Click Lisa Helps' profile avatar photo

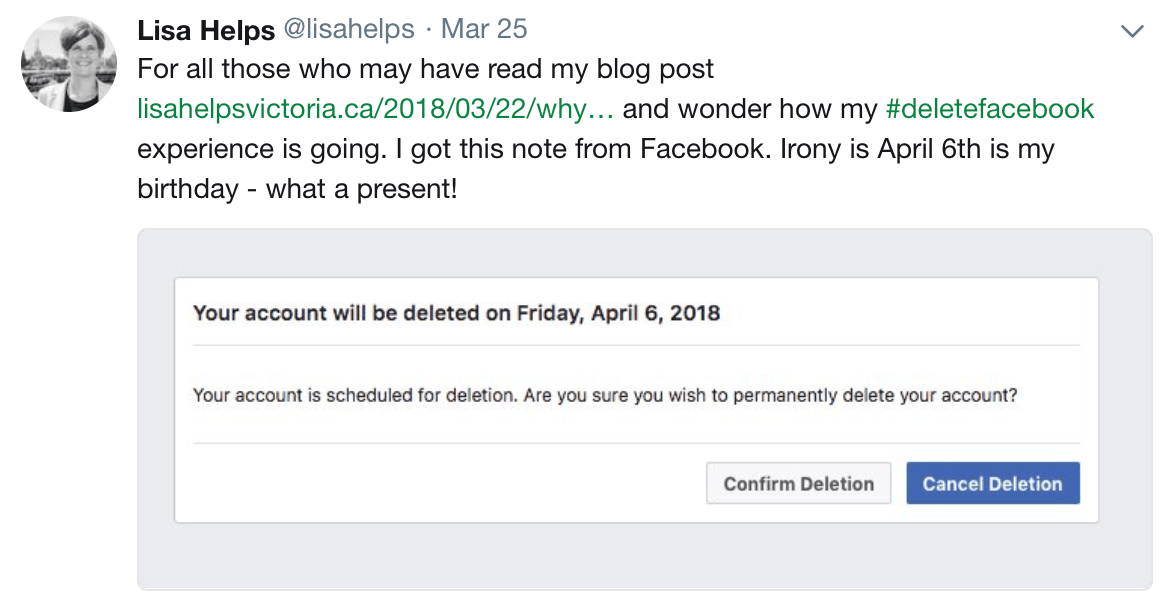tap(64, 64)
